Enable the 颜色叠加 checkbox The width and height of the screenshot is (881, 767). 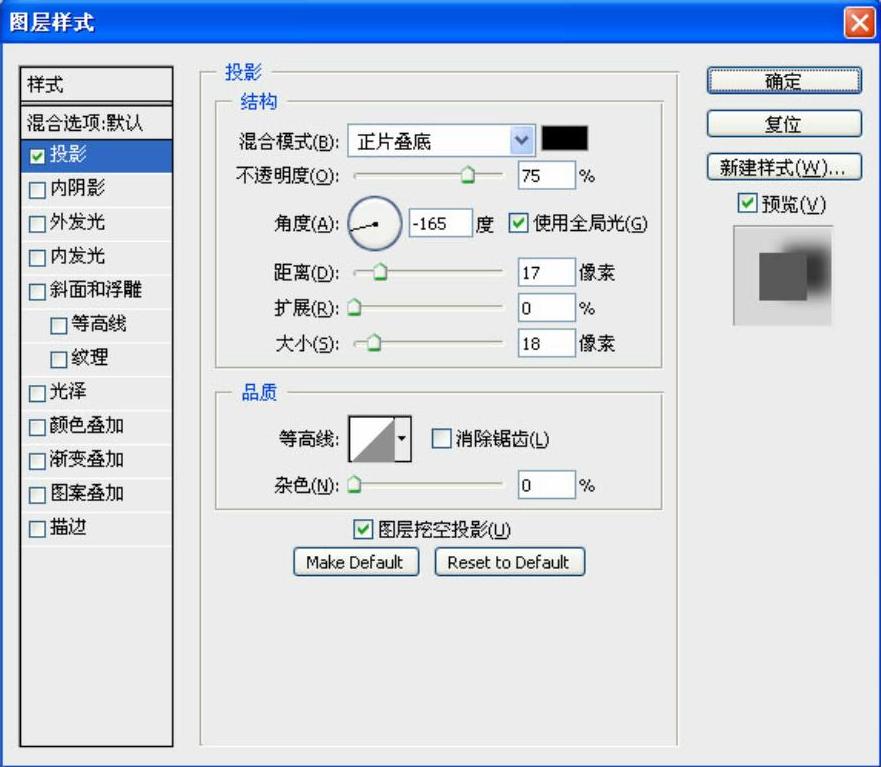[x=37, y=427]
